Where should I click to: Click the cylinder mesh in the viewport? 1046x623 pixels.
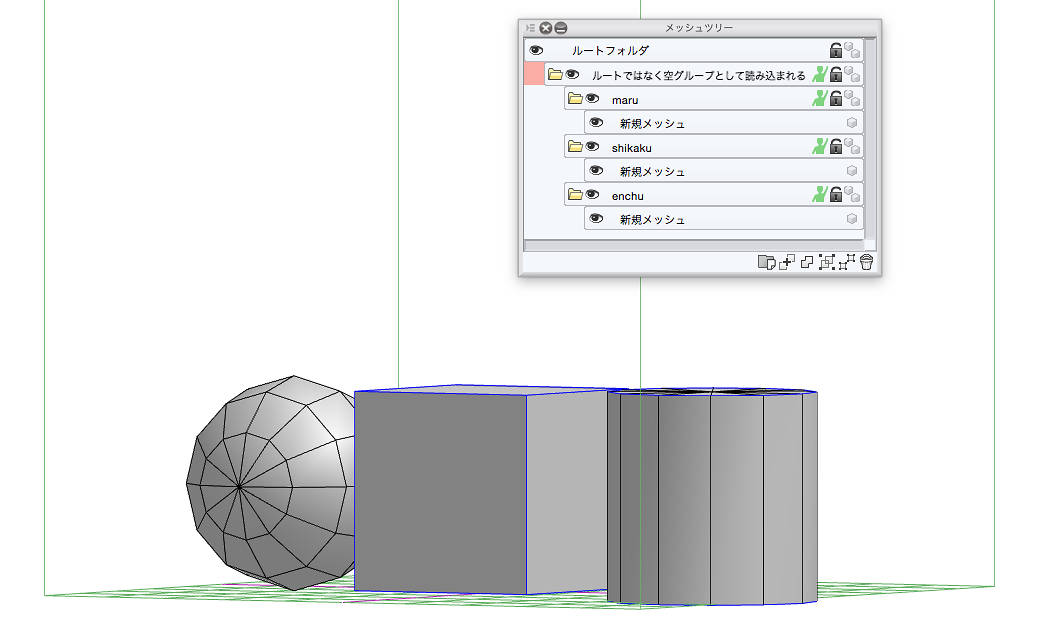tap(712, 497)
